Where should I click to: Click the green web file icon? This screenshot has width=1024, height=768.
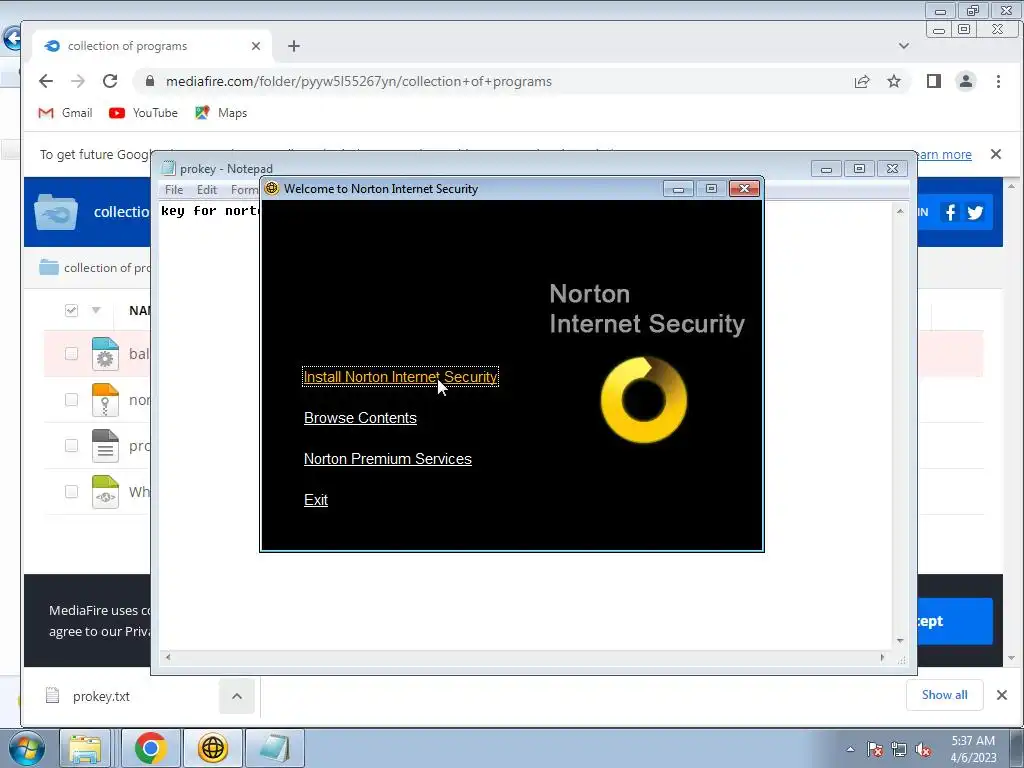point(105,492)
